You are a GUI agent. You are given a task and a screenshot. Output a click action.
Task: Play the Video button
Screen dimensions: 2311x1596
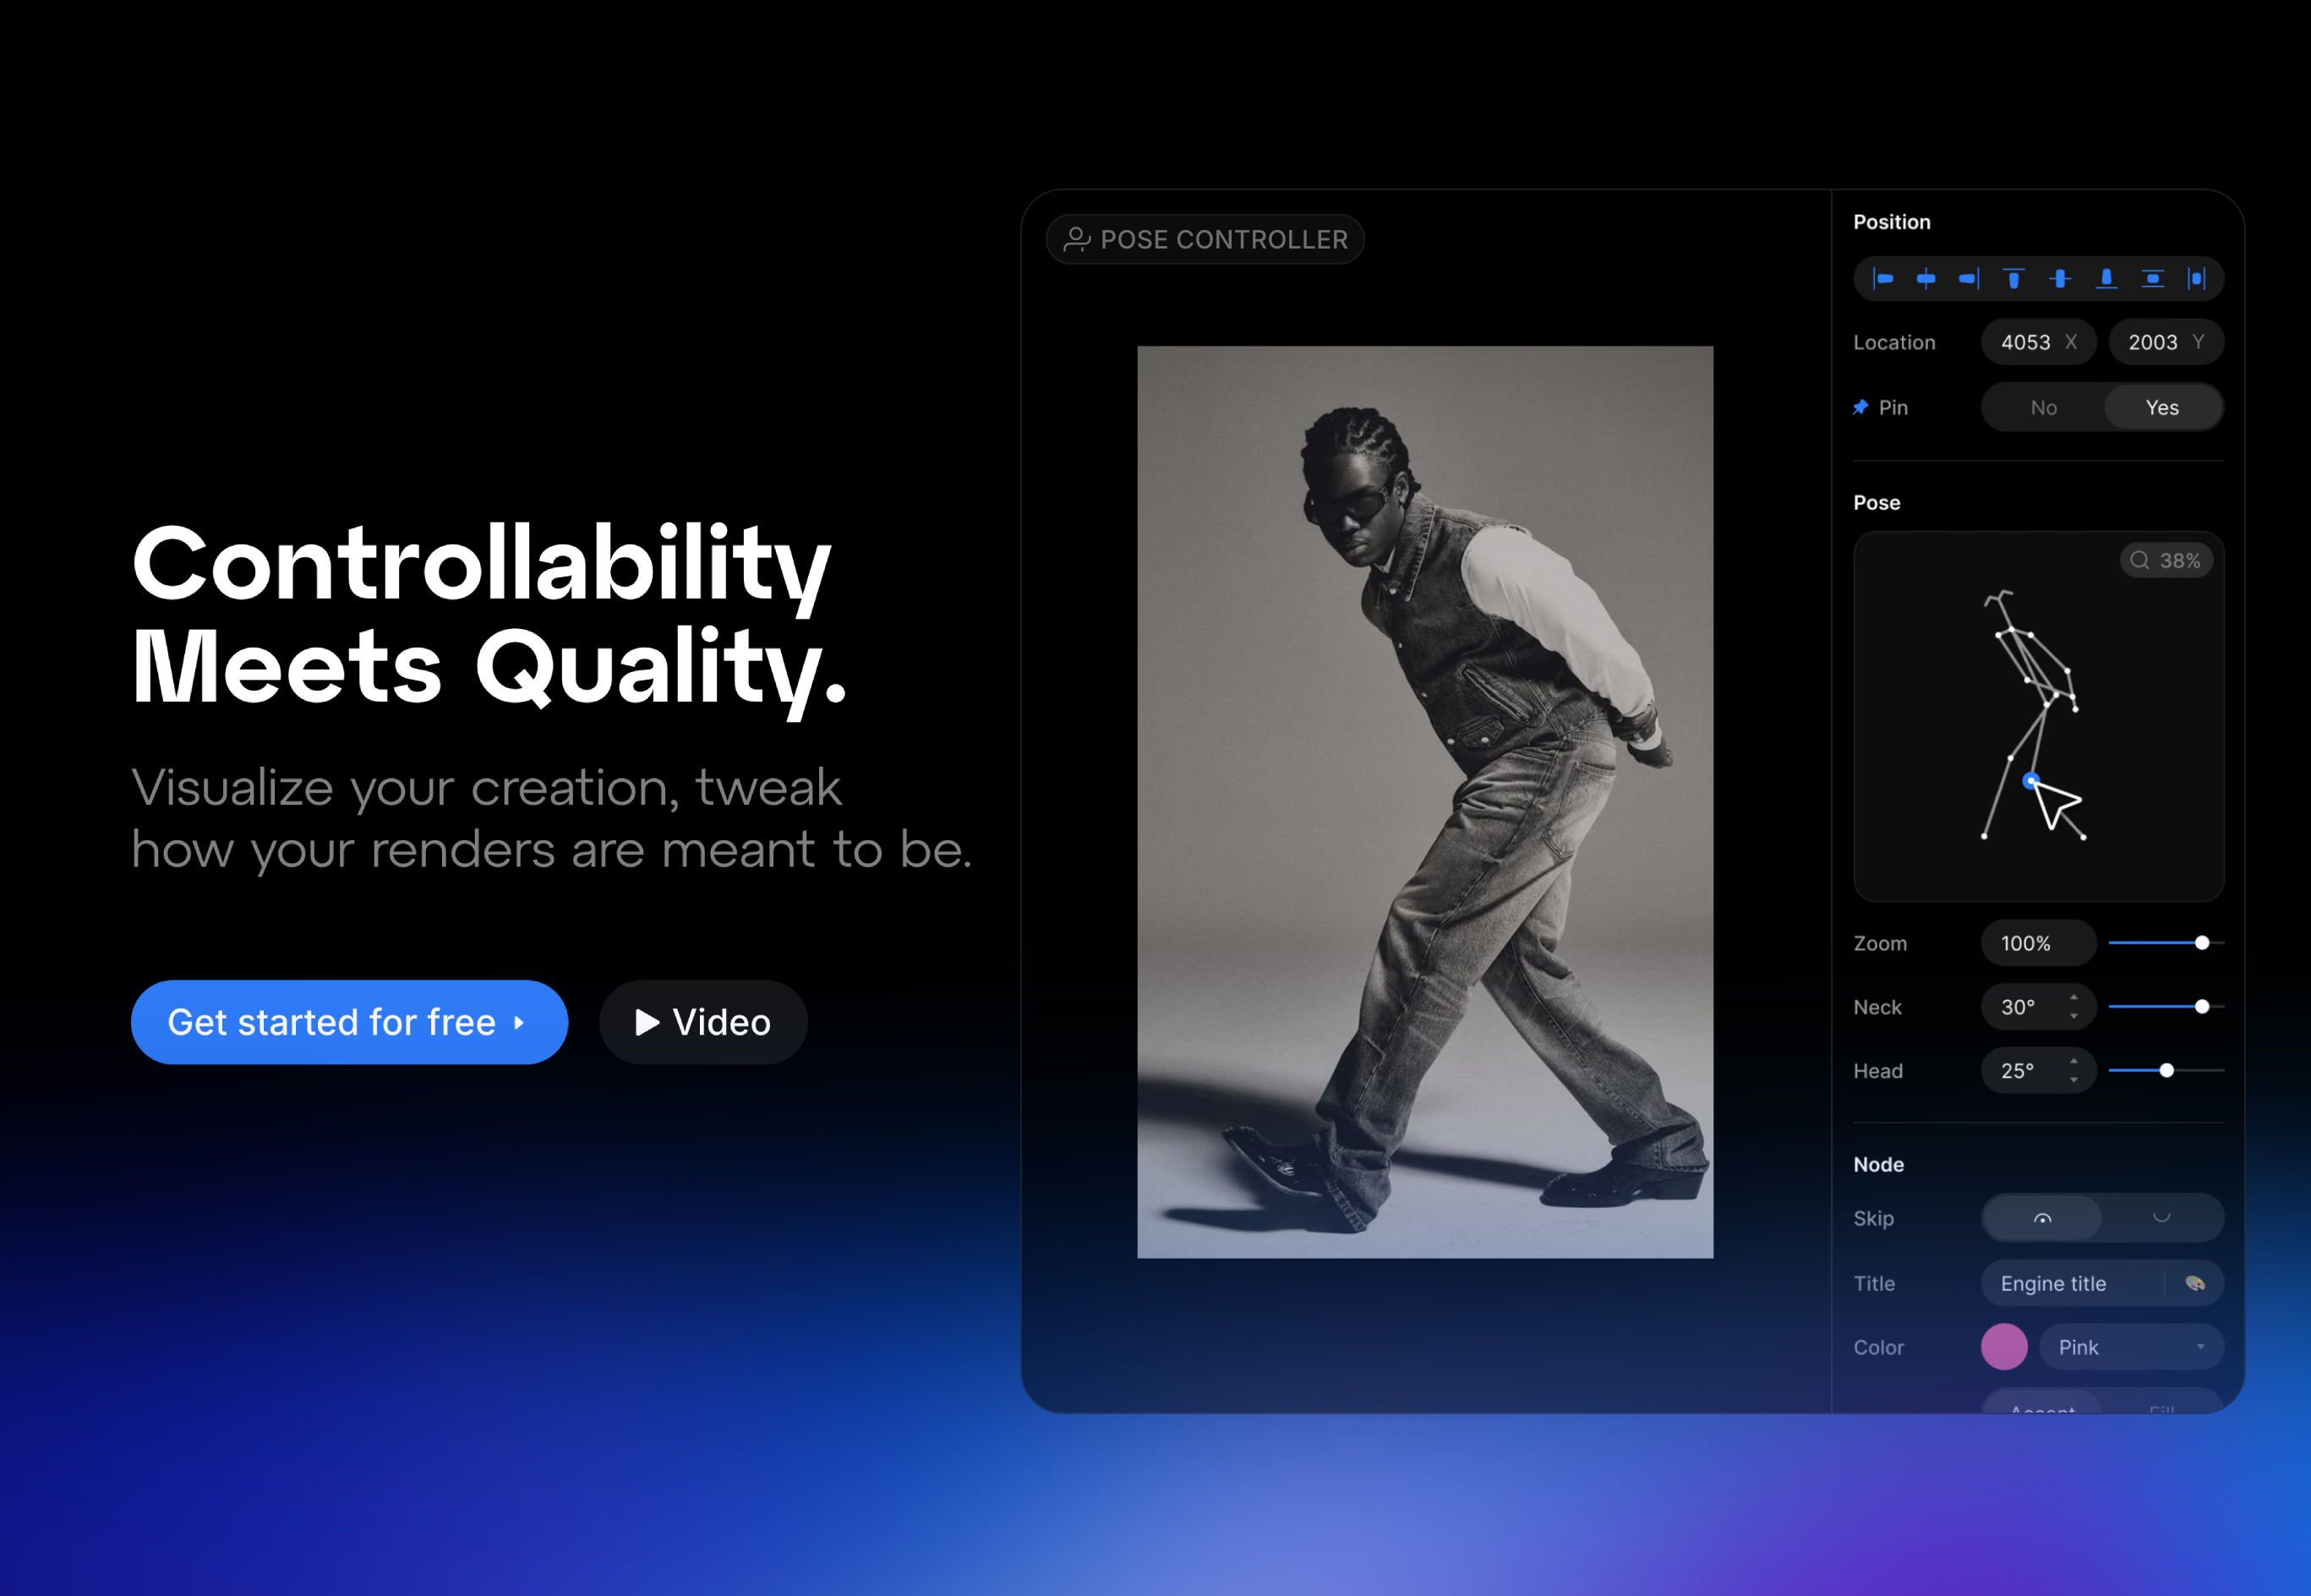[x=703, y=1022]
